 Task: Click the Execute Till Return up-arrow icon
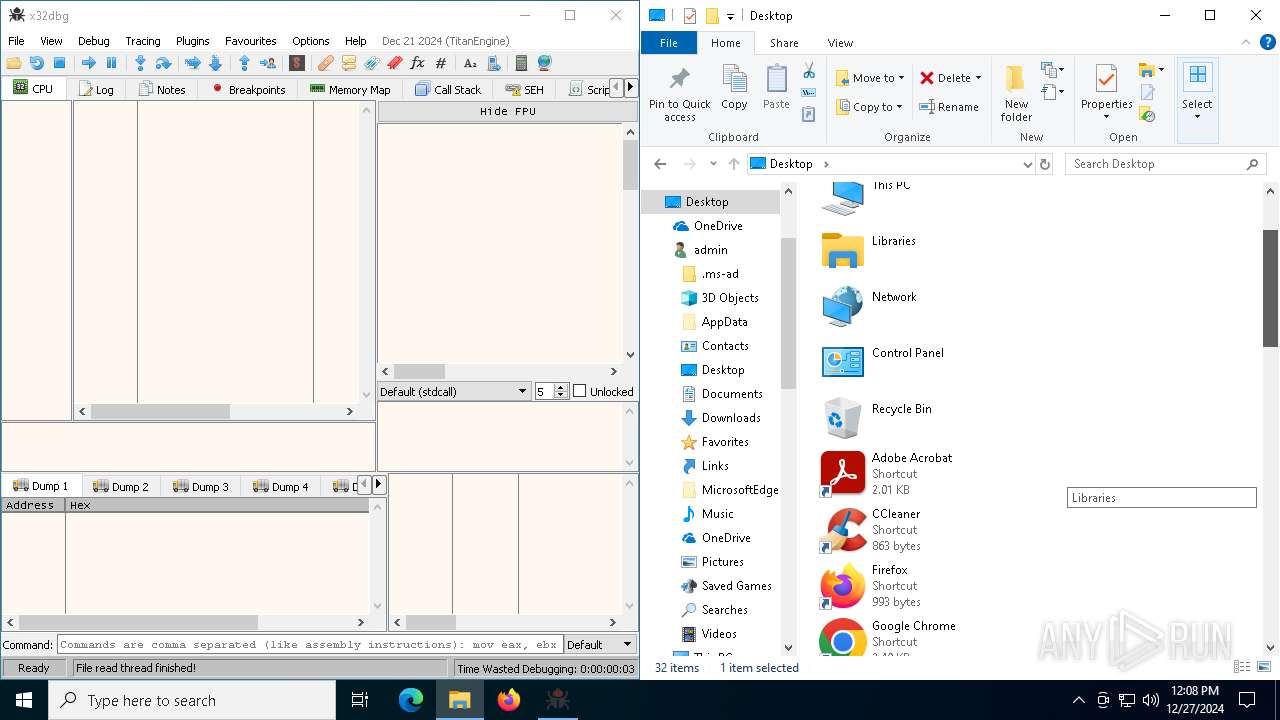point(244,63)
